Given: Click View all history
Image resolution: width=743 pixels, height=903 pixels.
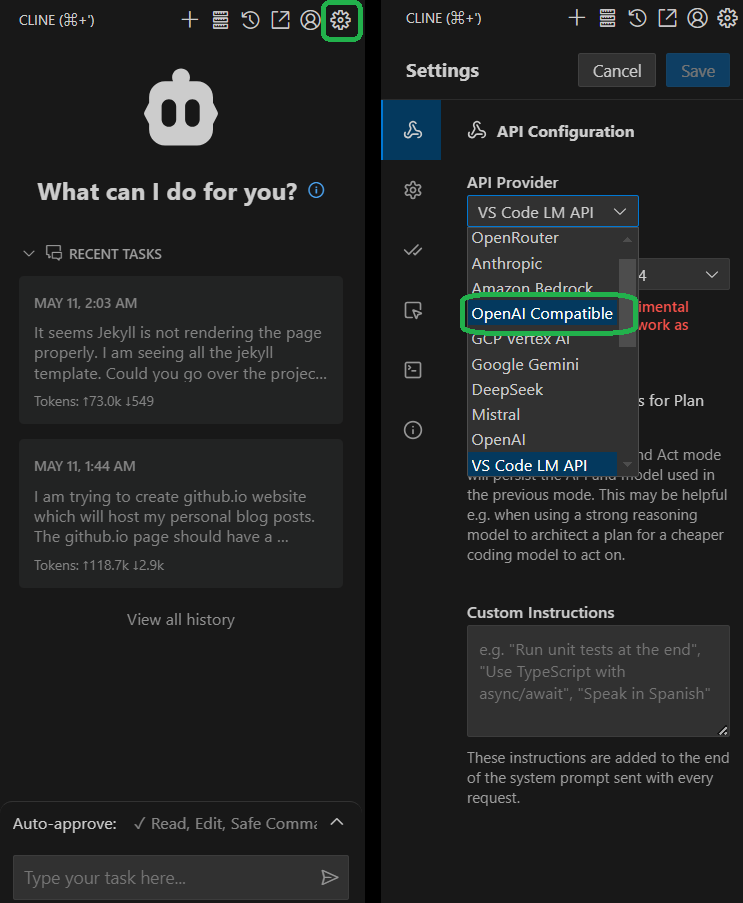Looking at the screenshot, I should 181,620.
